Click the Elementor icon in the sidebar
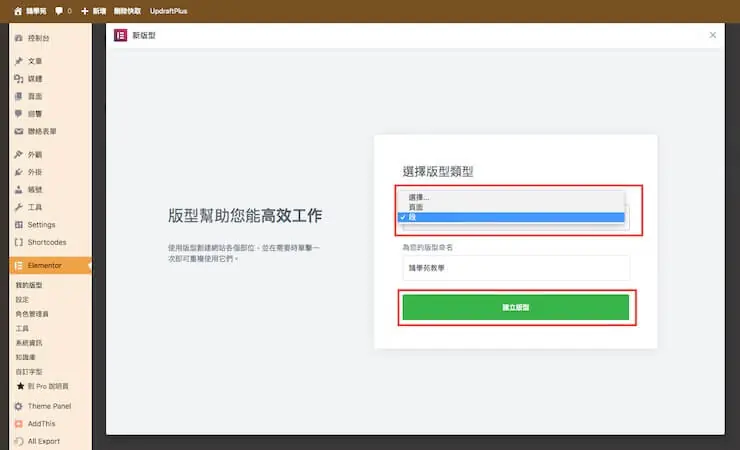The height and width of the screenshot is (450, 740). (18, 266)
